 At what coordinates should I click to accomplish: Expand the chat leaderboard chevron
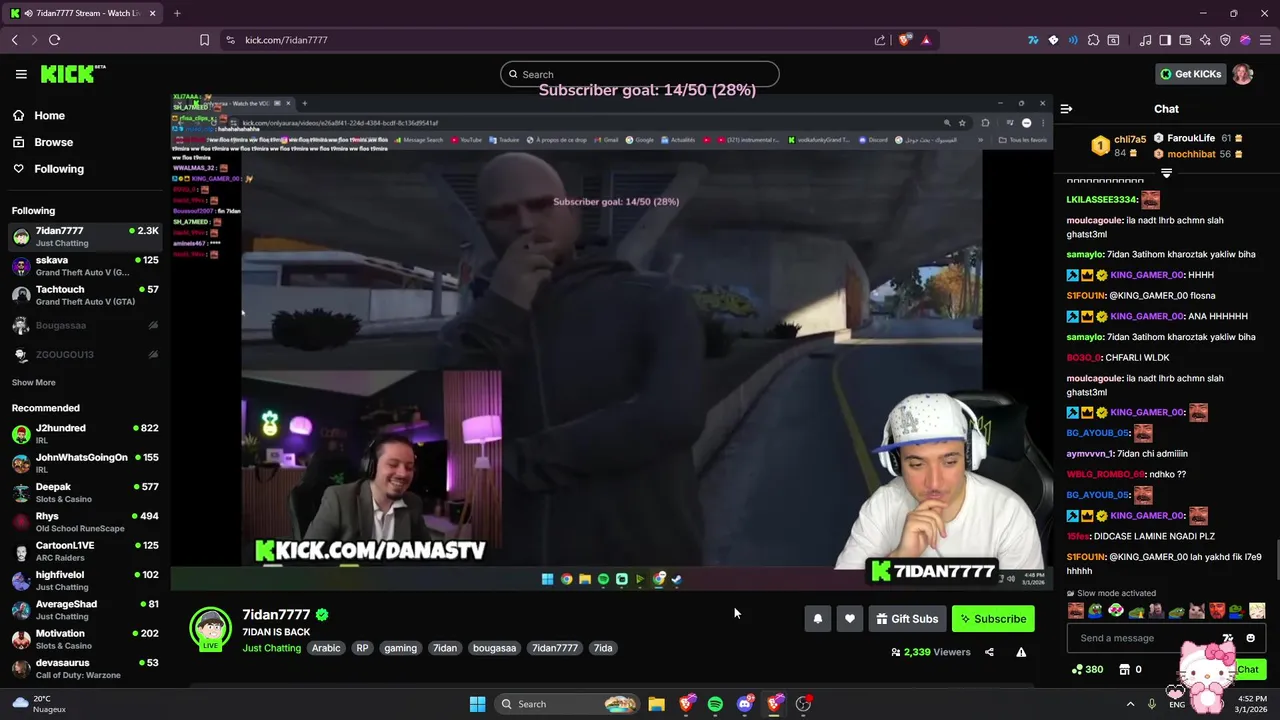pyautogui.click(x=1166, y=173)
